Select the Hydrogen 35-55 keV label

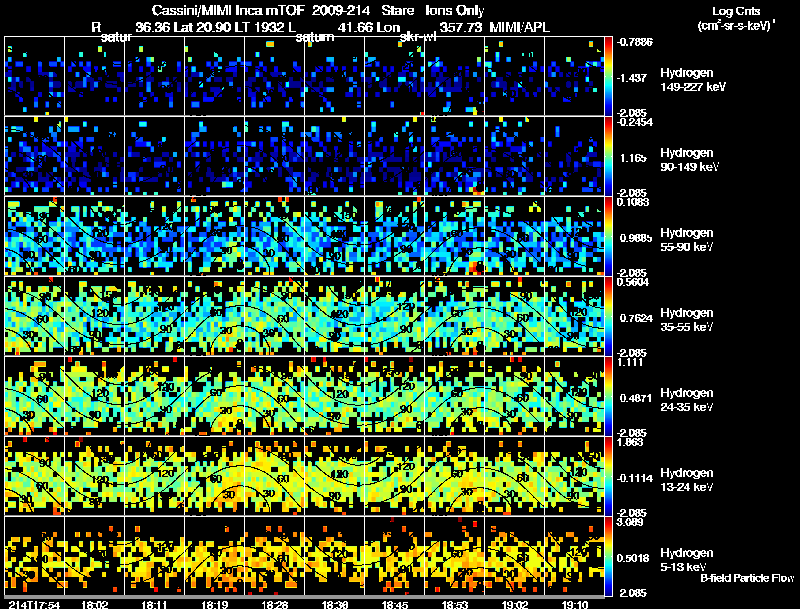point(687,320)
